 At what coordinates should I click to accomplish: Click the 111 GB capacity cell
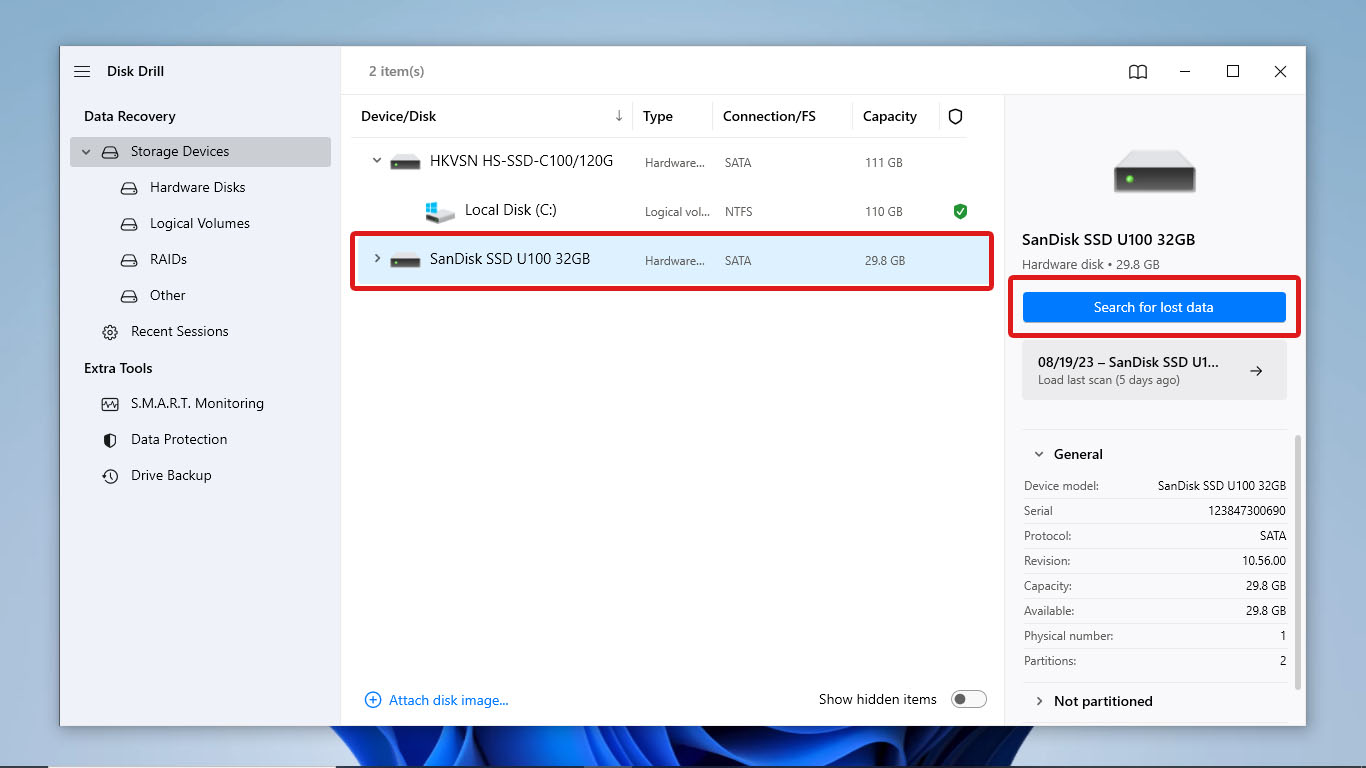pyautogui.click(x=884, y=162)
